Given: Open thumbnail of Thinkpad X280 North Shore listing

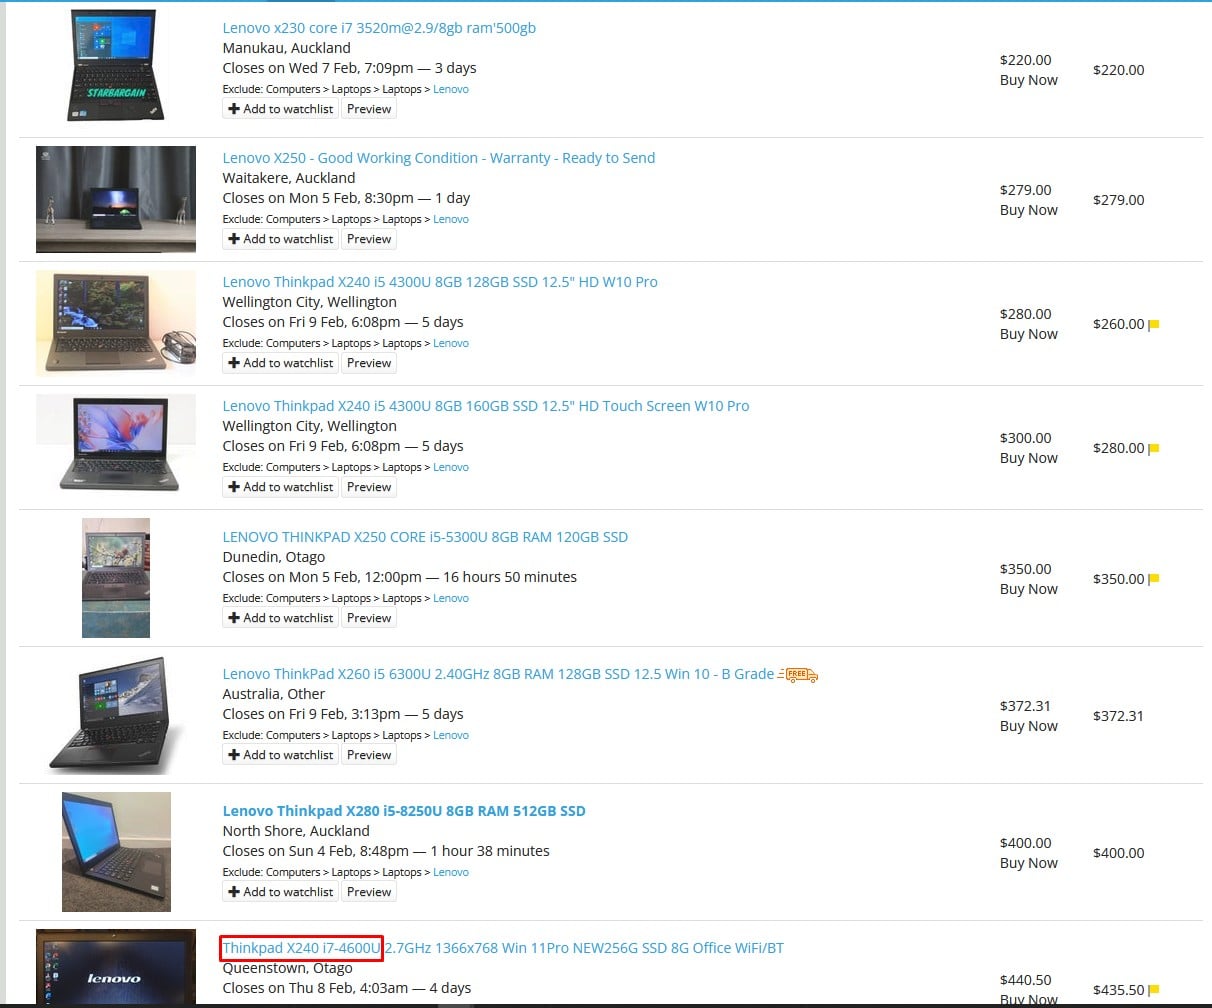Looking at the screenshot, I should [116, 852].
